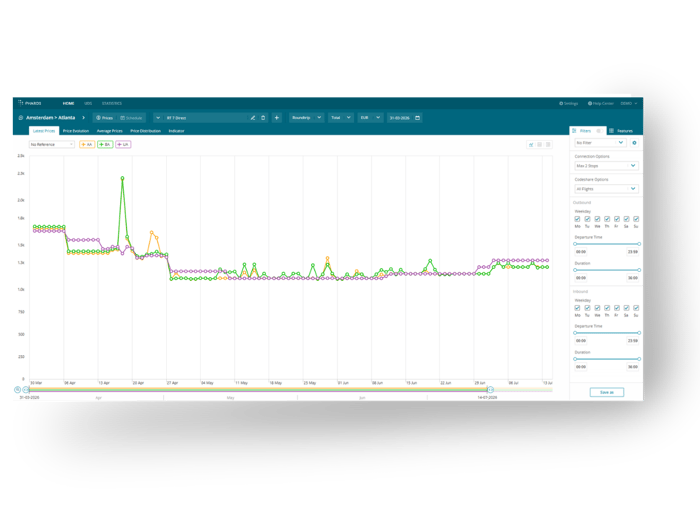
Task: Click the filter settings gear icon
Action: (634, 143)
